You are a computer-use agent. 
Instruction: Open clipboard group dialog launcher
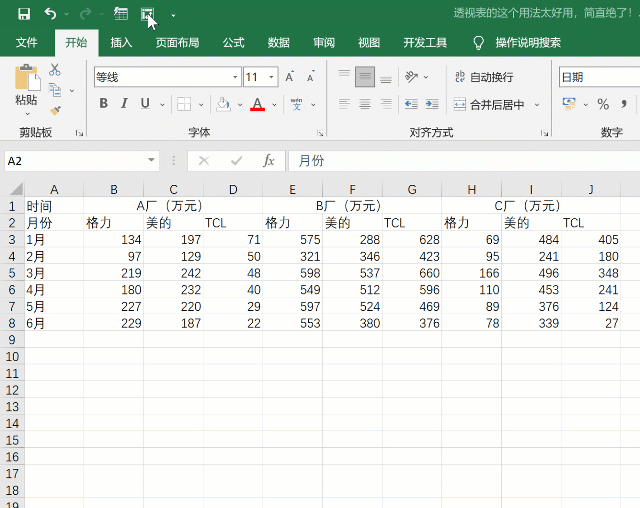(80, 133)
